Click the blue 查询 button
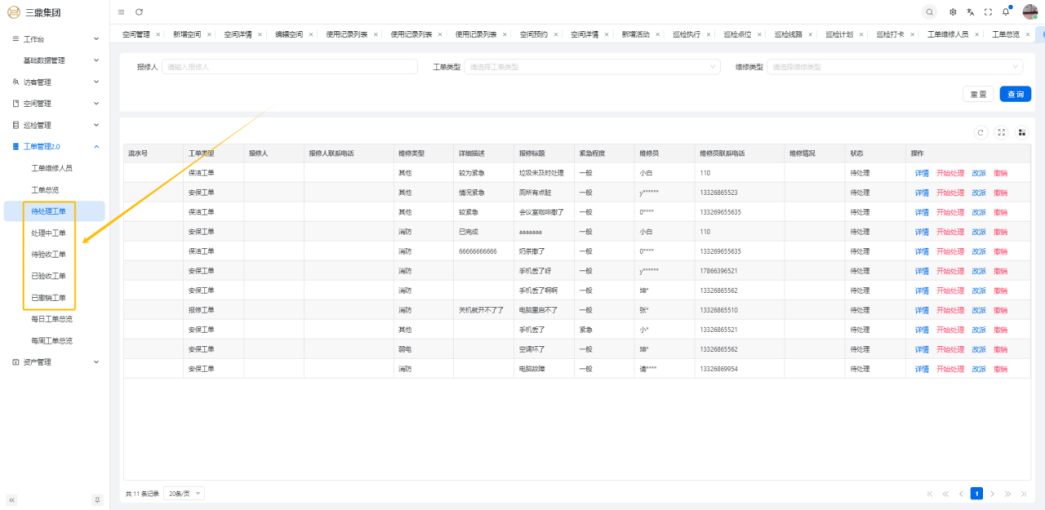Image resolution: width=1045 pixels, height=510 pixels. 1015,94
